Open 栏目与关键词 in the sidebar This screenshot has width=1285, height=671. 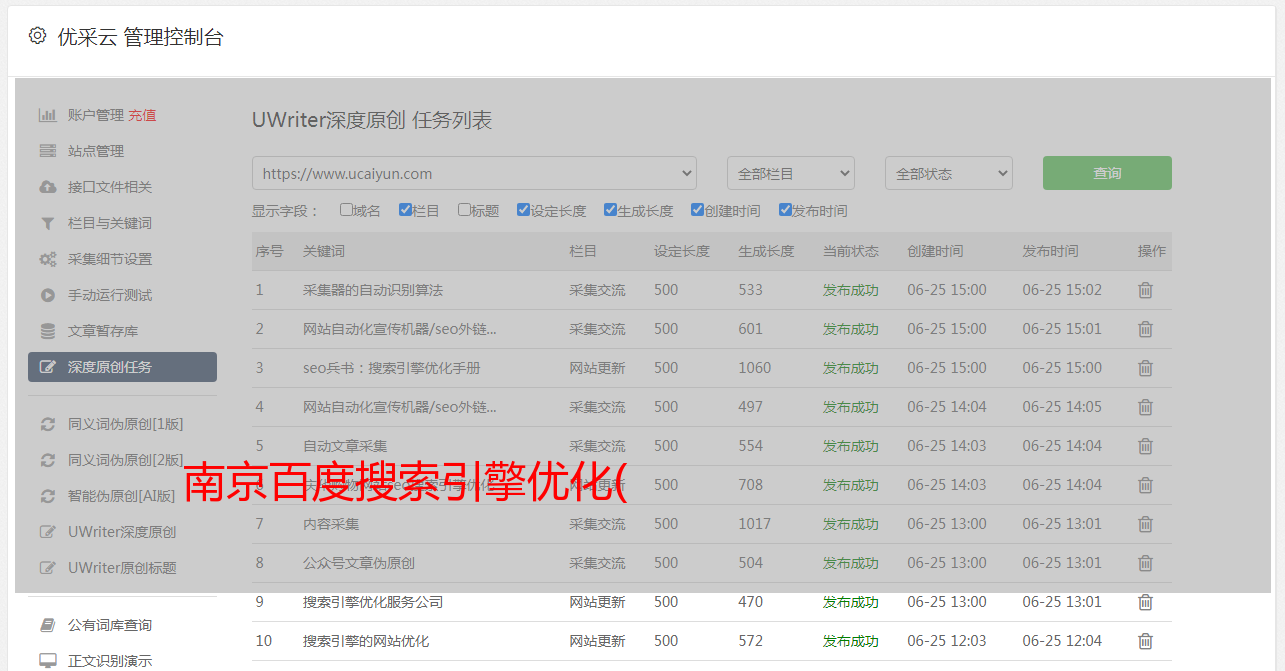point(109,223)
